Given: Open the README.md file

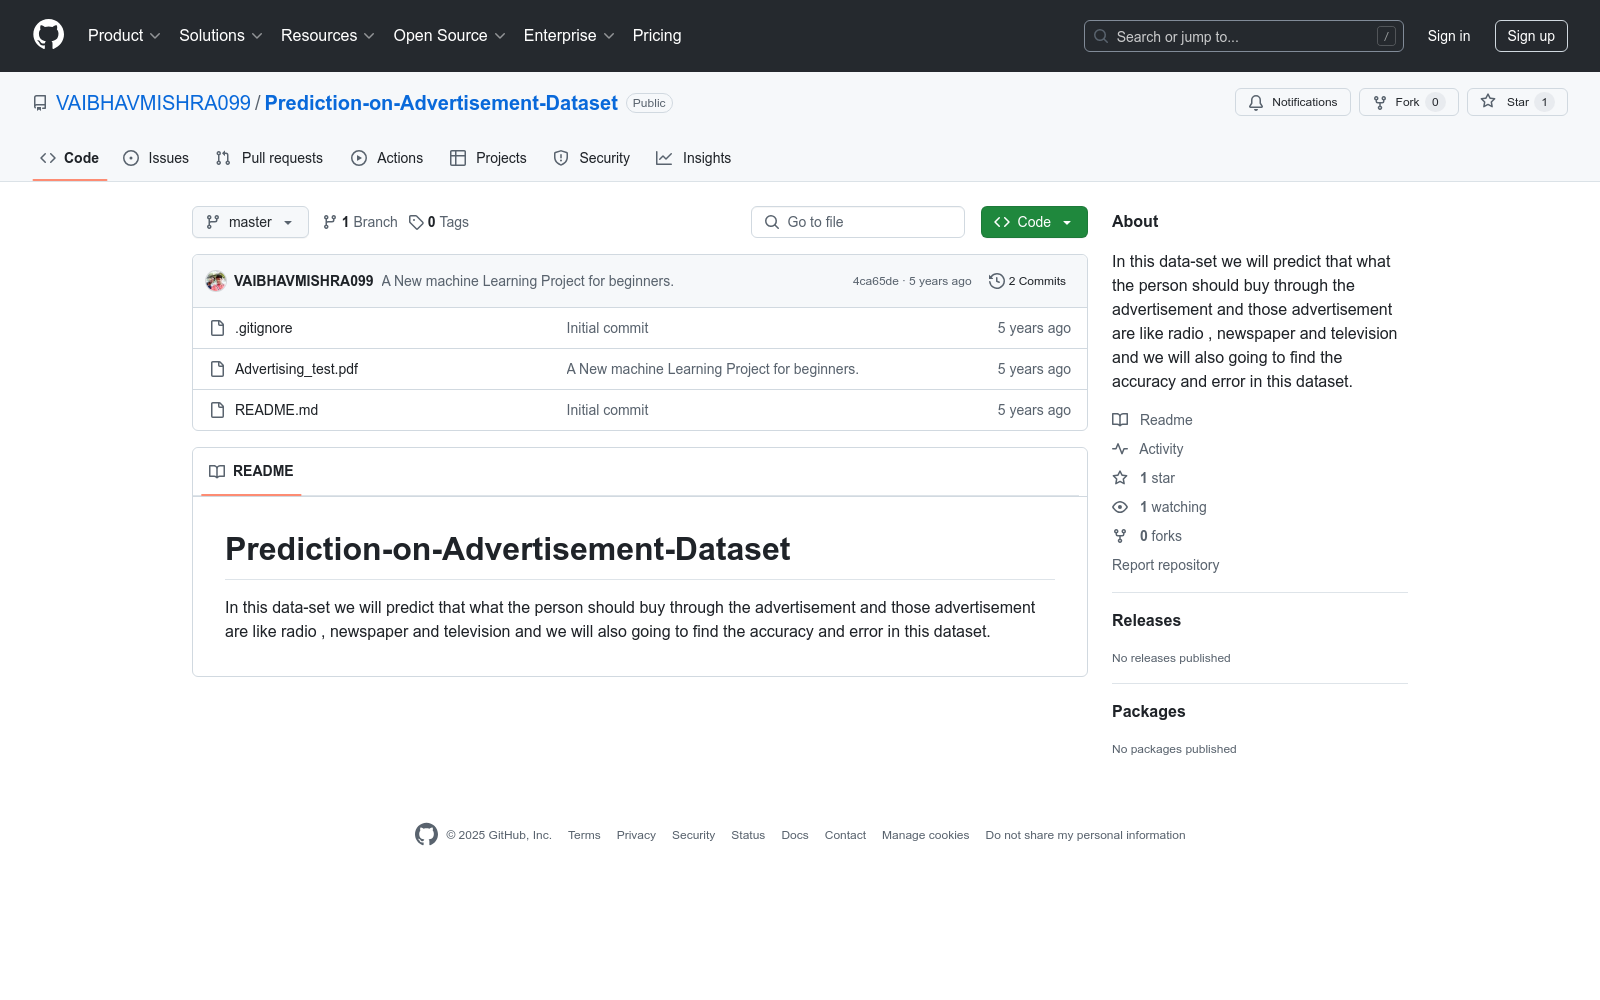Looking at the screenshot, I should [x=276, y=410].
